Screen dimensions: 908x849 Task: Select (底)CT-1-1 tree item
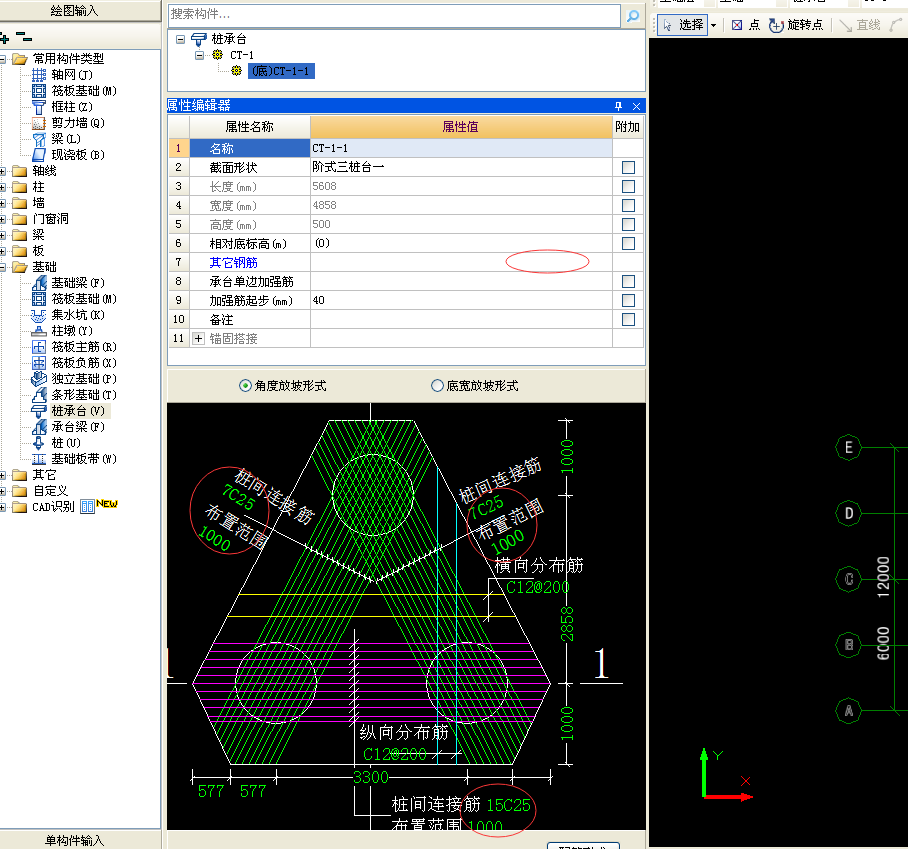pos(281,71)
